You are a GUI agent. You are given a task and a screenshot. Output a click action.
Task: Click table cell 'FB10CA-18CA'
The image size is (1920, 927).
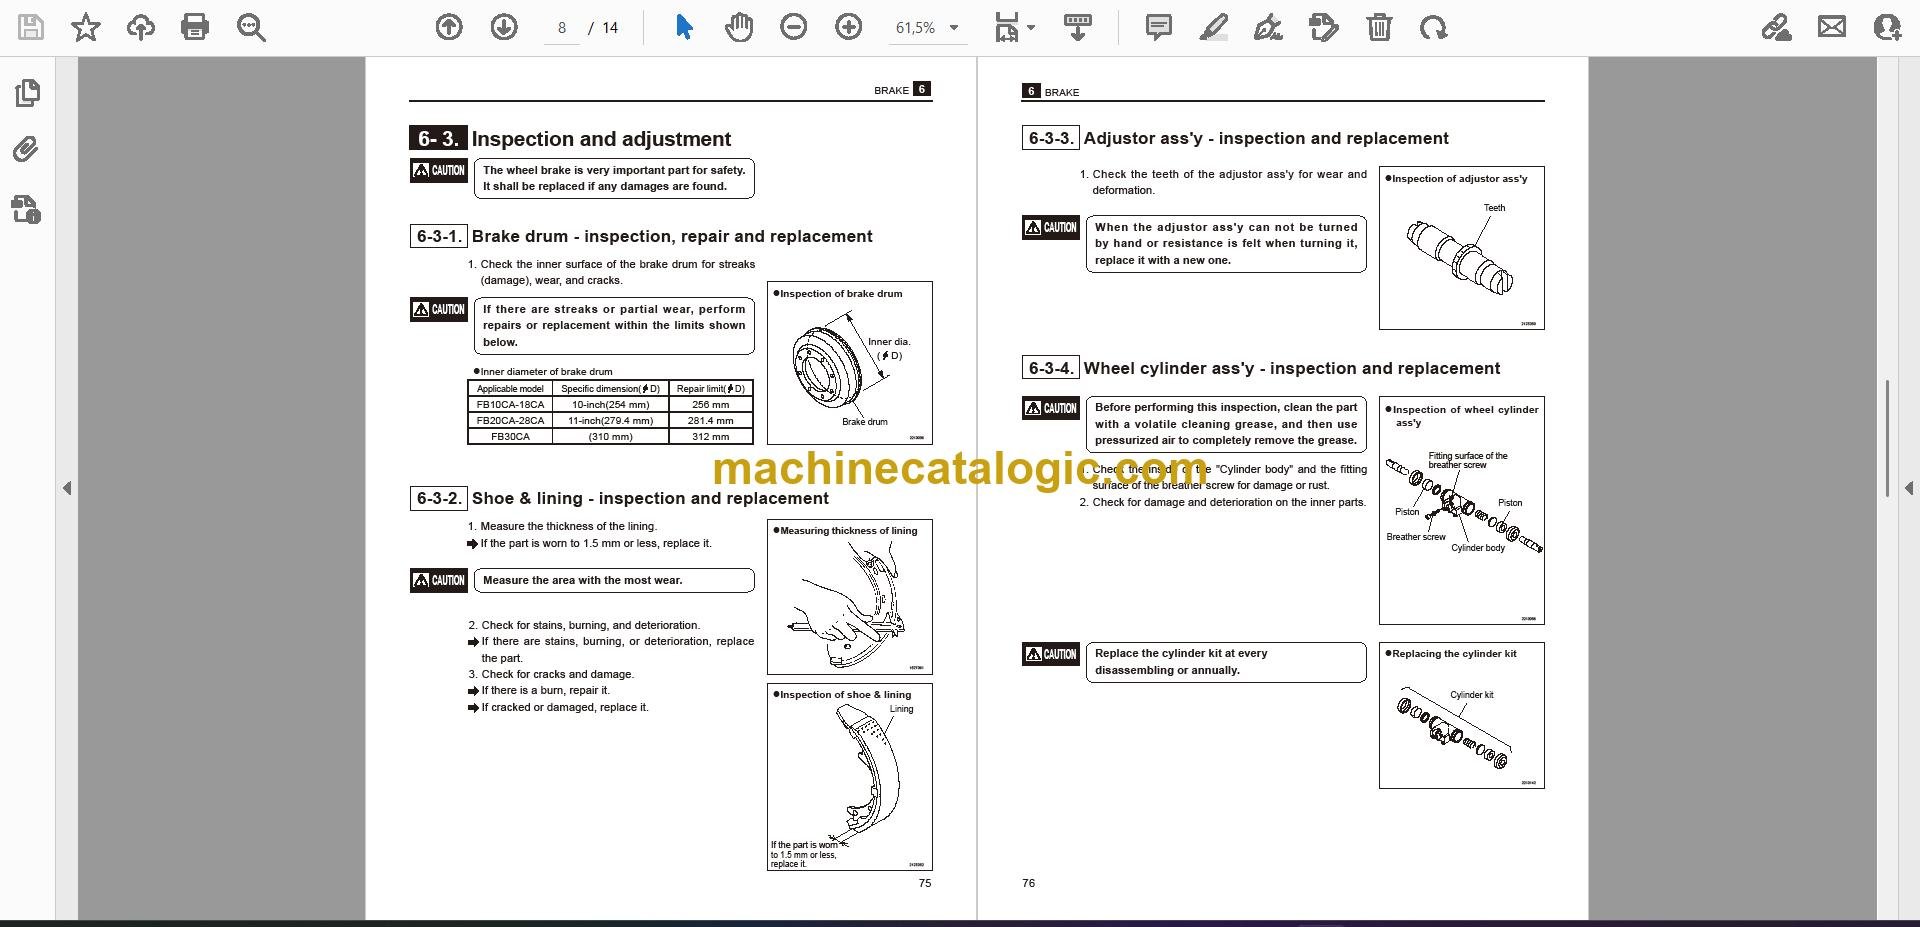[510, 405]
